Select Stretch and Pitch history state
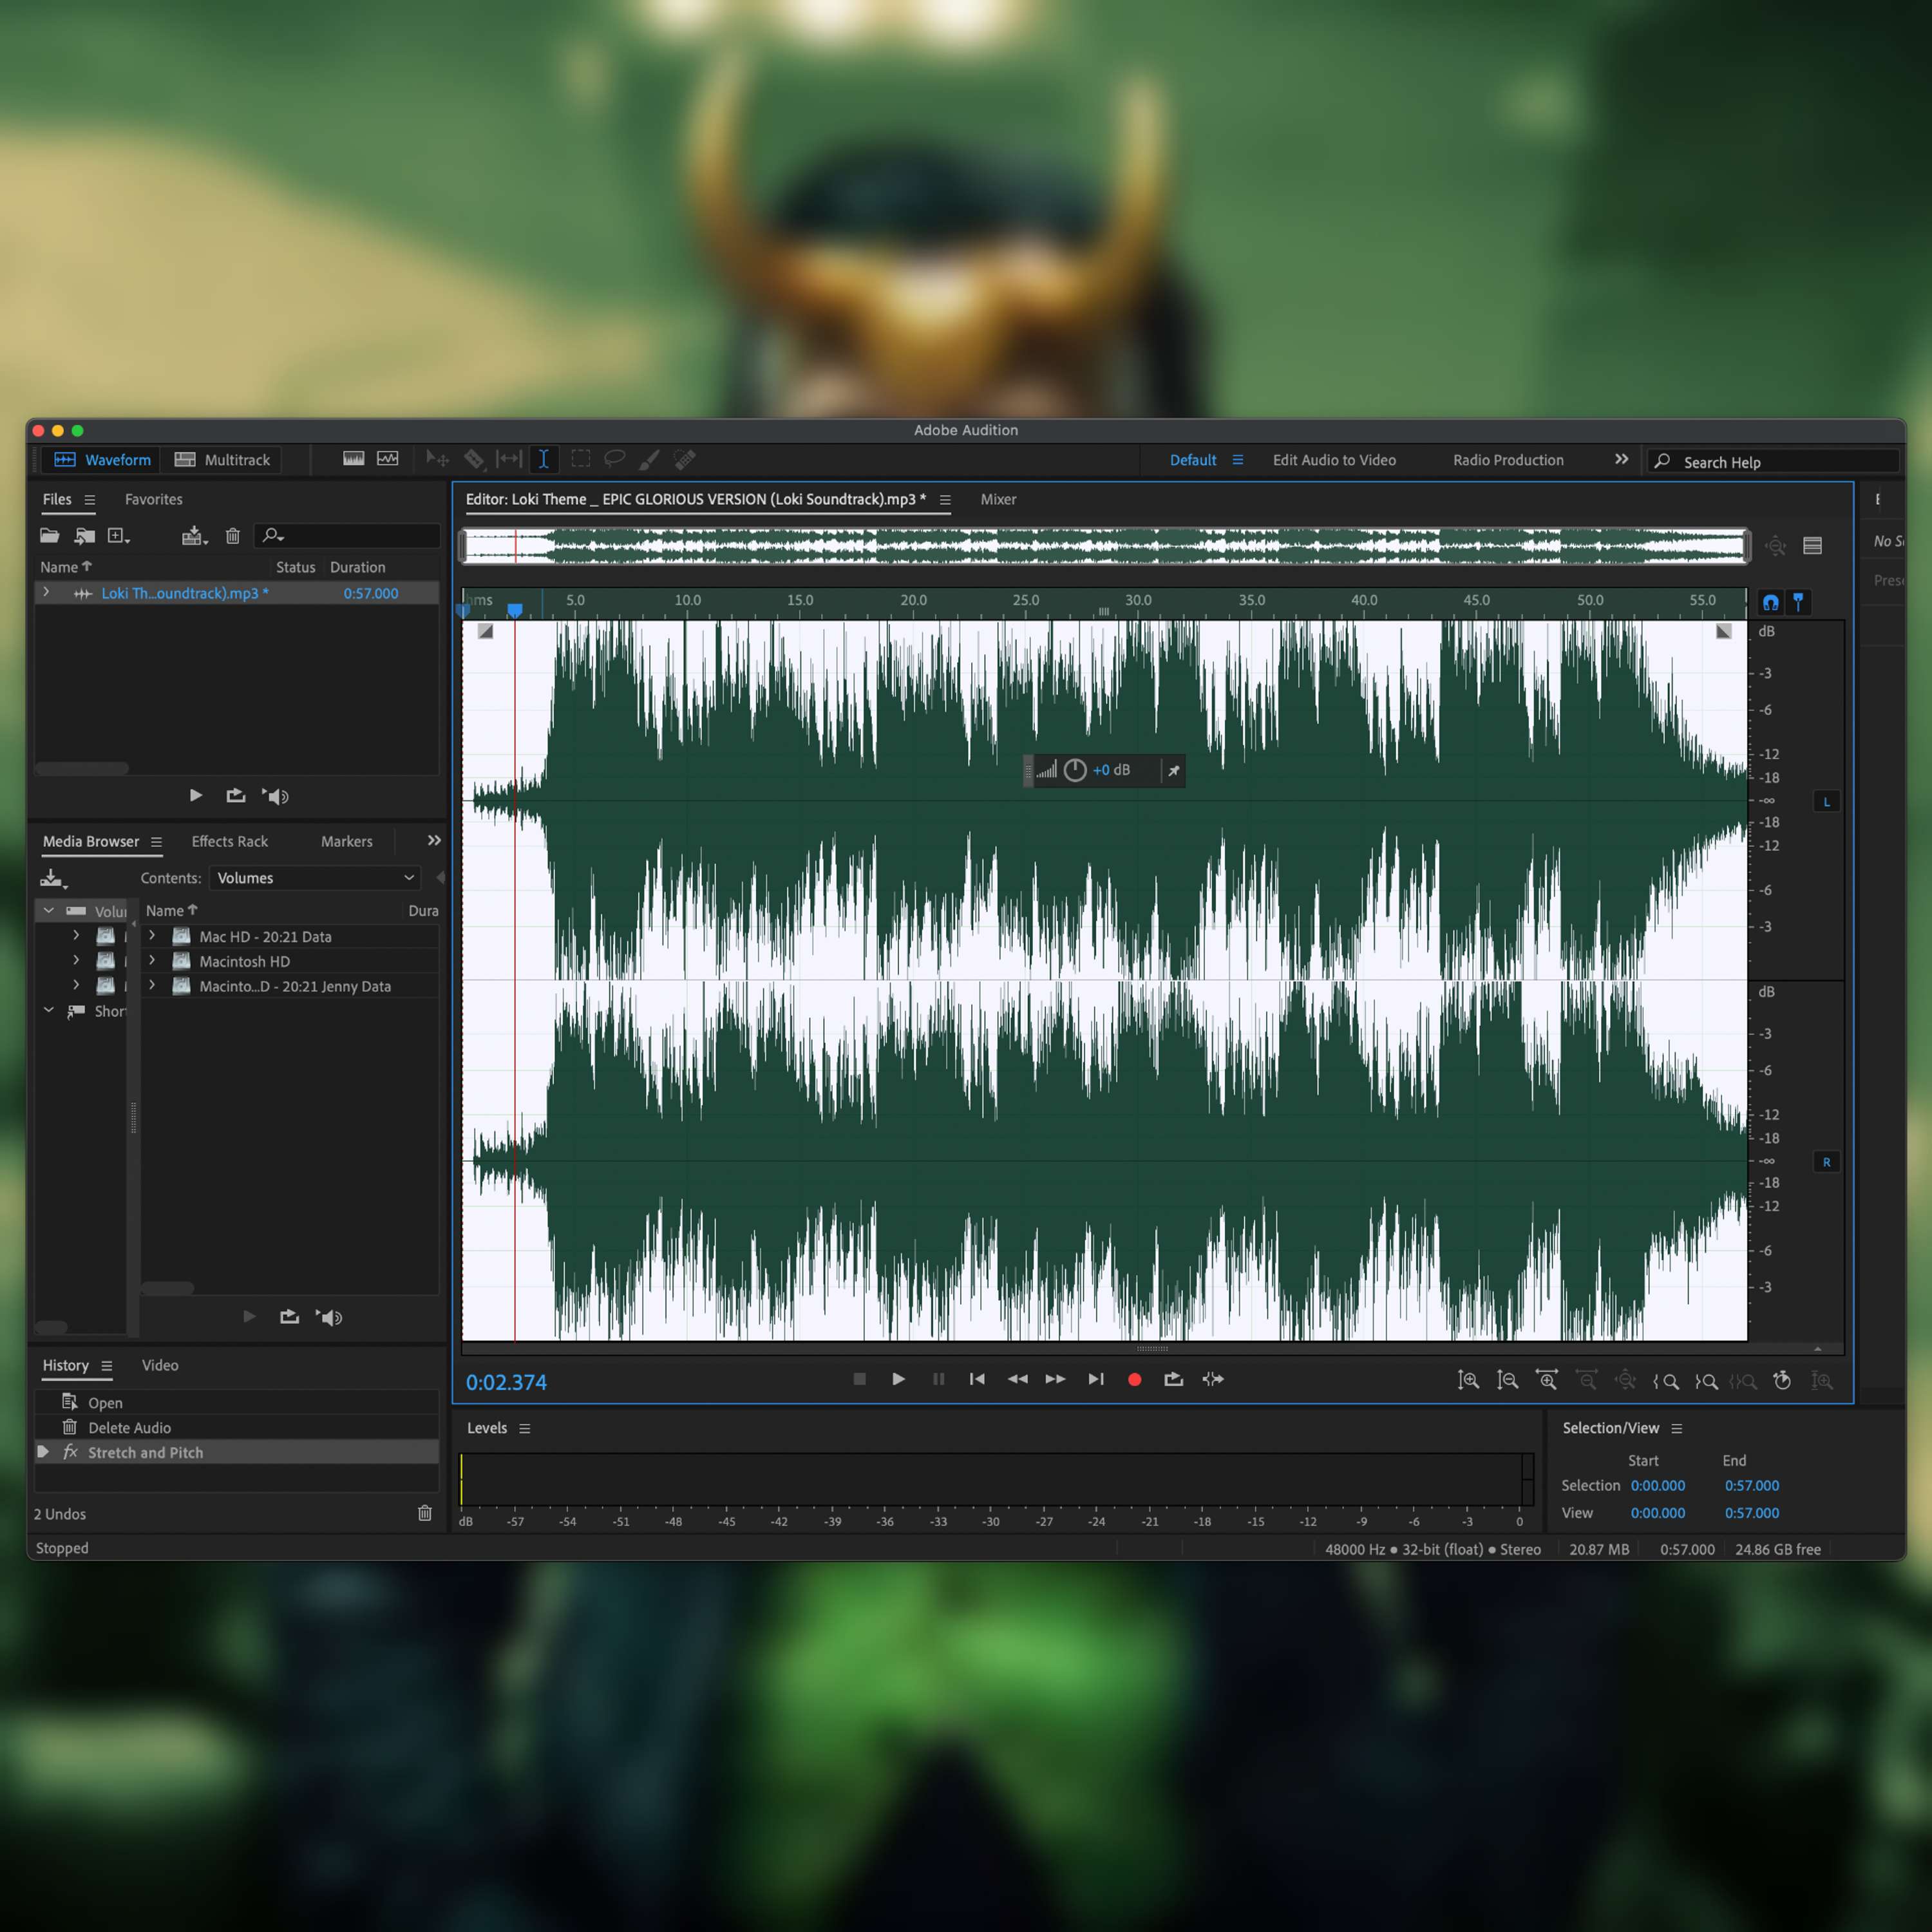 coord(236,1452)
